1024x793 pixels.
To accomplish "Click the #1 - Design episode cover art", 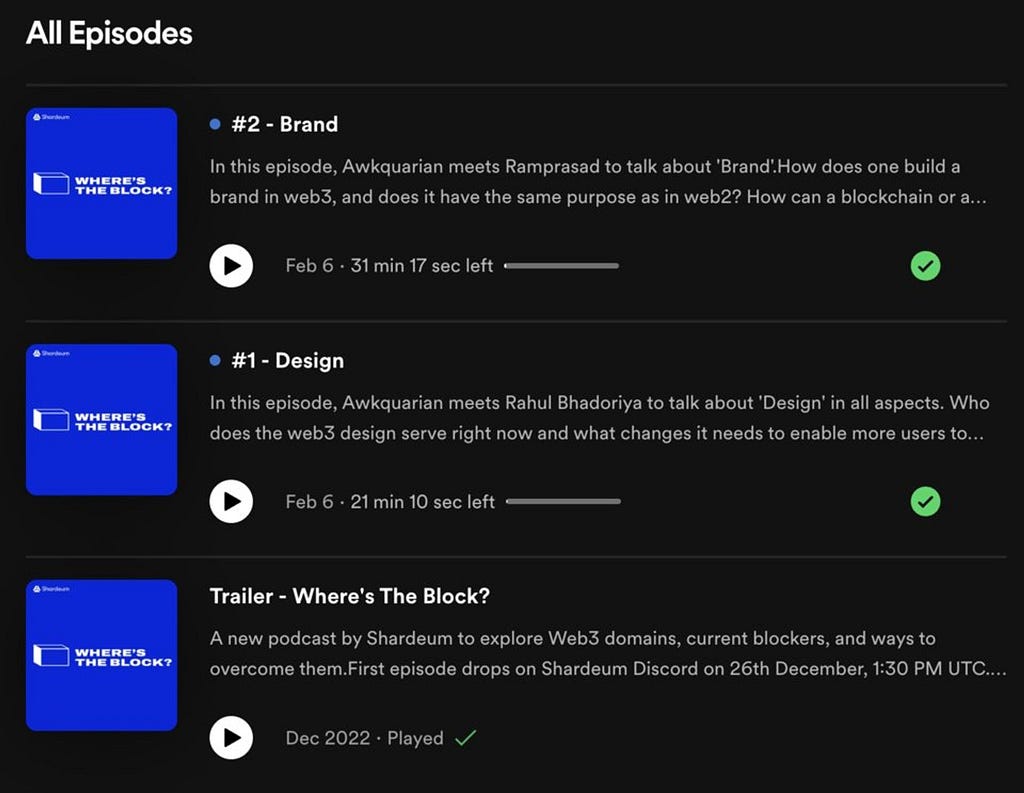I will [x=101, y=419].
